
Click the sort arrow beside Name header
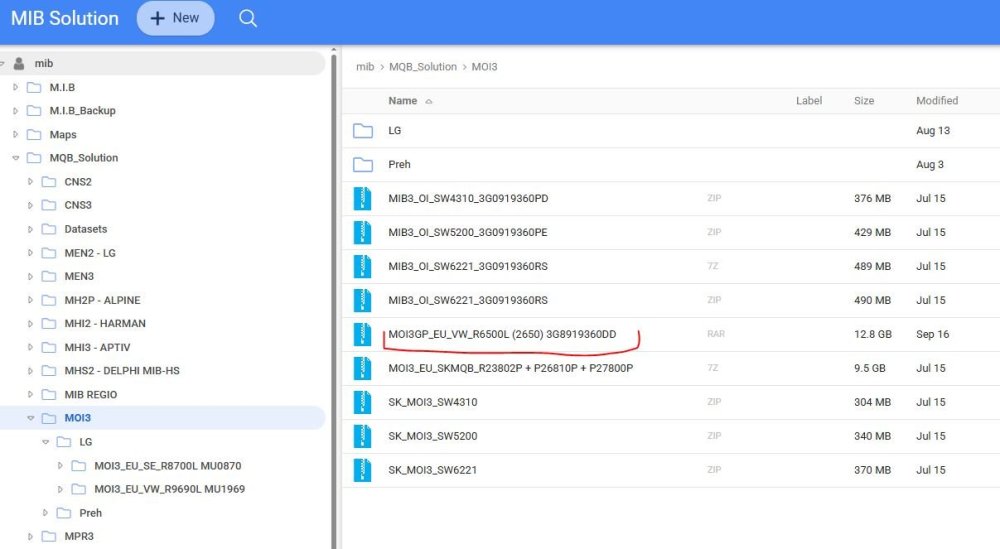tap(429, 101)
